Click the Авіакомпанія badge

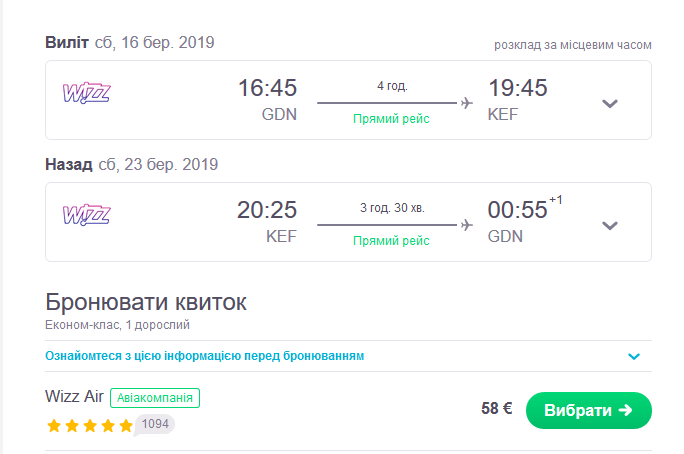pyautogui.click(x=155, y=397)
